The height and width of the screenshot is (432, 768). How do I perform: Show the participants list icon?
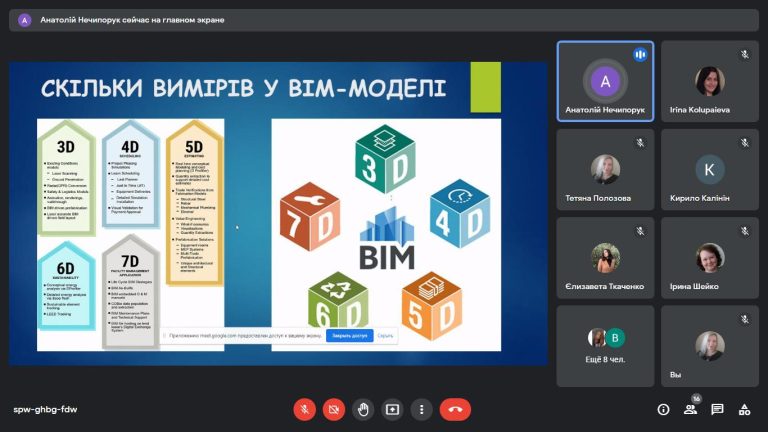691,409
